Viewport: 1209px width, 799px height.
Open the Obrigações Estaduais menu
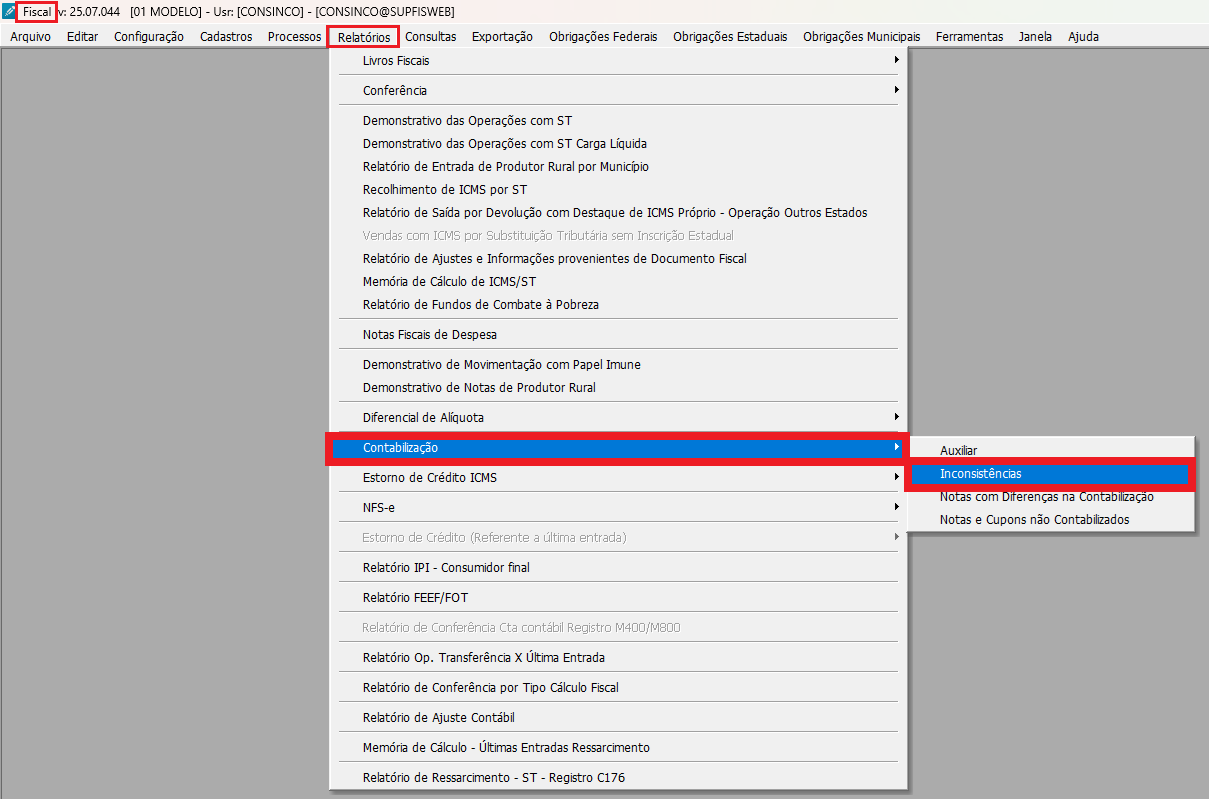click(x=730, y=37)
